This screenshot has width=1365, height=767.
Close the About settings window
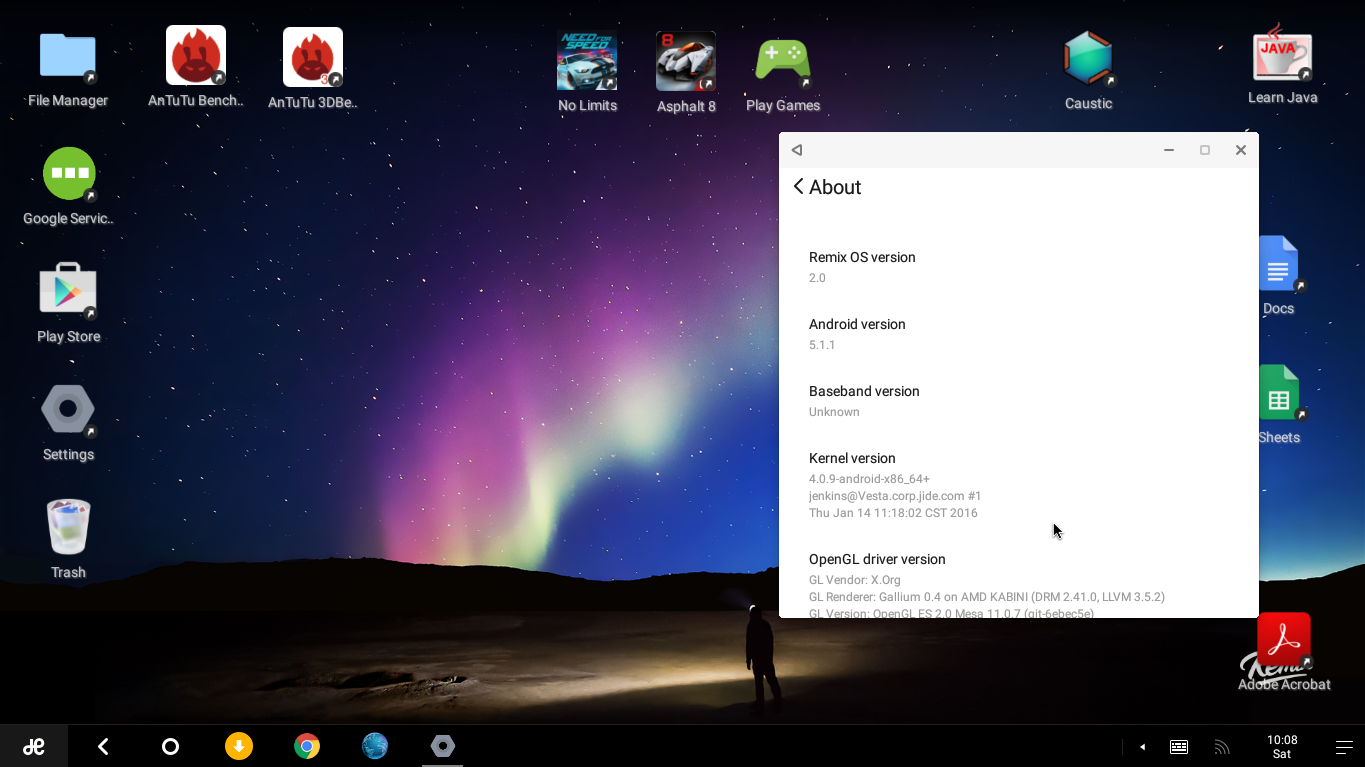tap(1241, 150)
